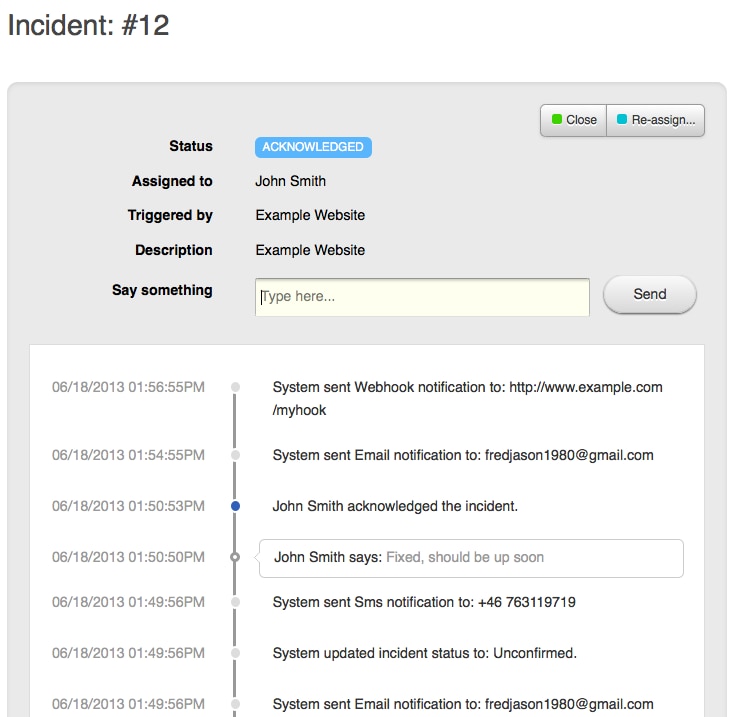The width and height of the screenshot is (736, 717).
Task: Click the Incident: #12 page heading
Action: [88, 25]
